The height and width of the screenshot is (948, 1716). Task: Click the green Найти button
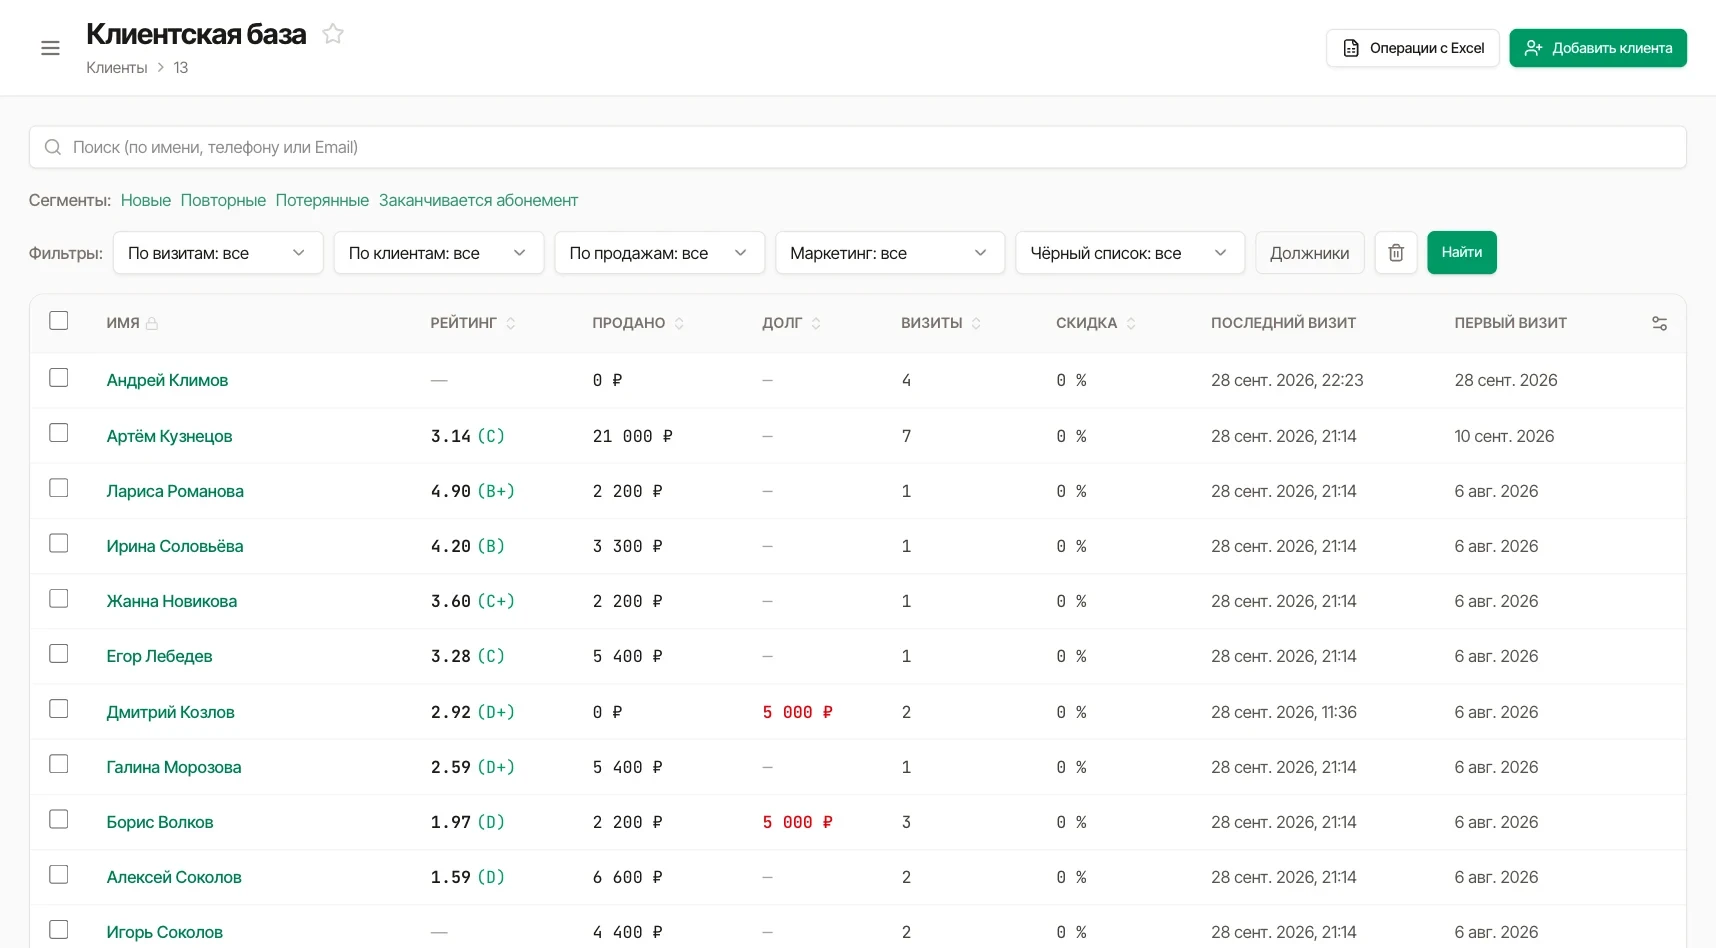pos(1462,252)
